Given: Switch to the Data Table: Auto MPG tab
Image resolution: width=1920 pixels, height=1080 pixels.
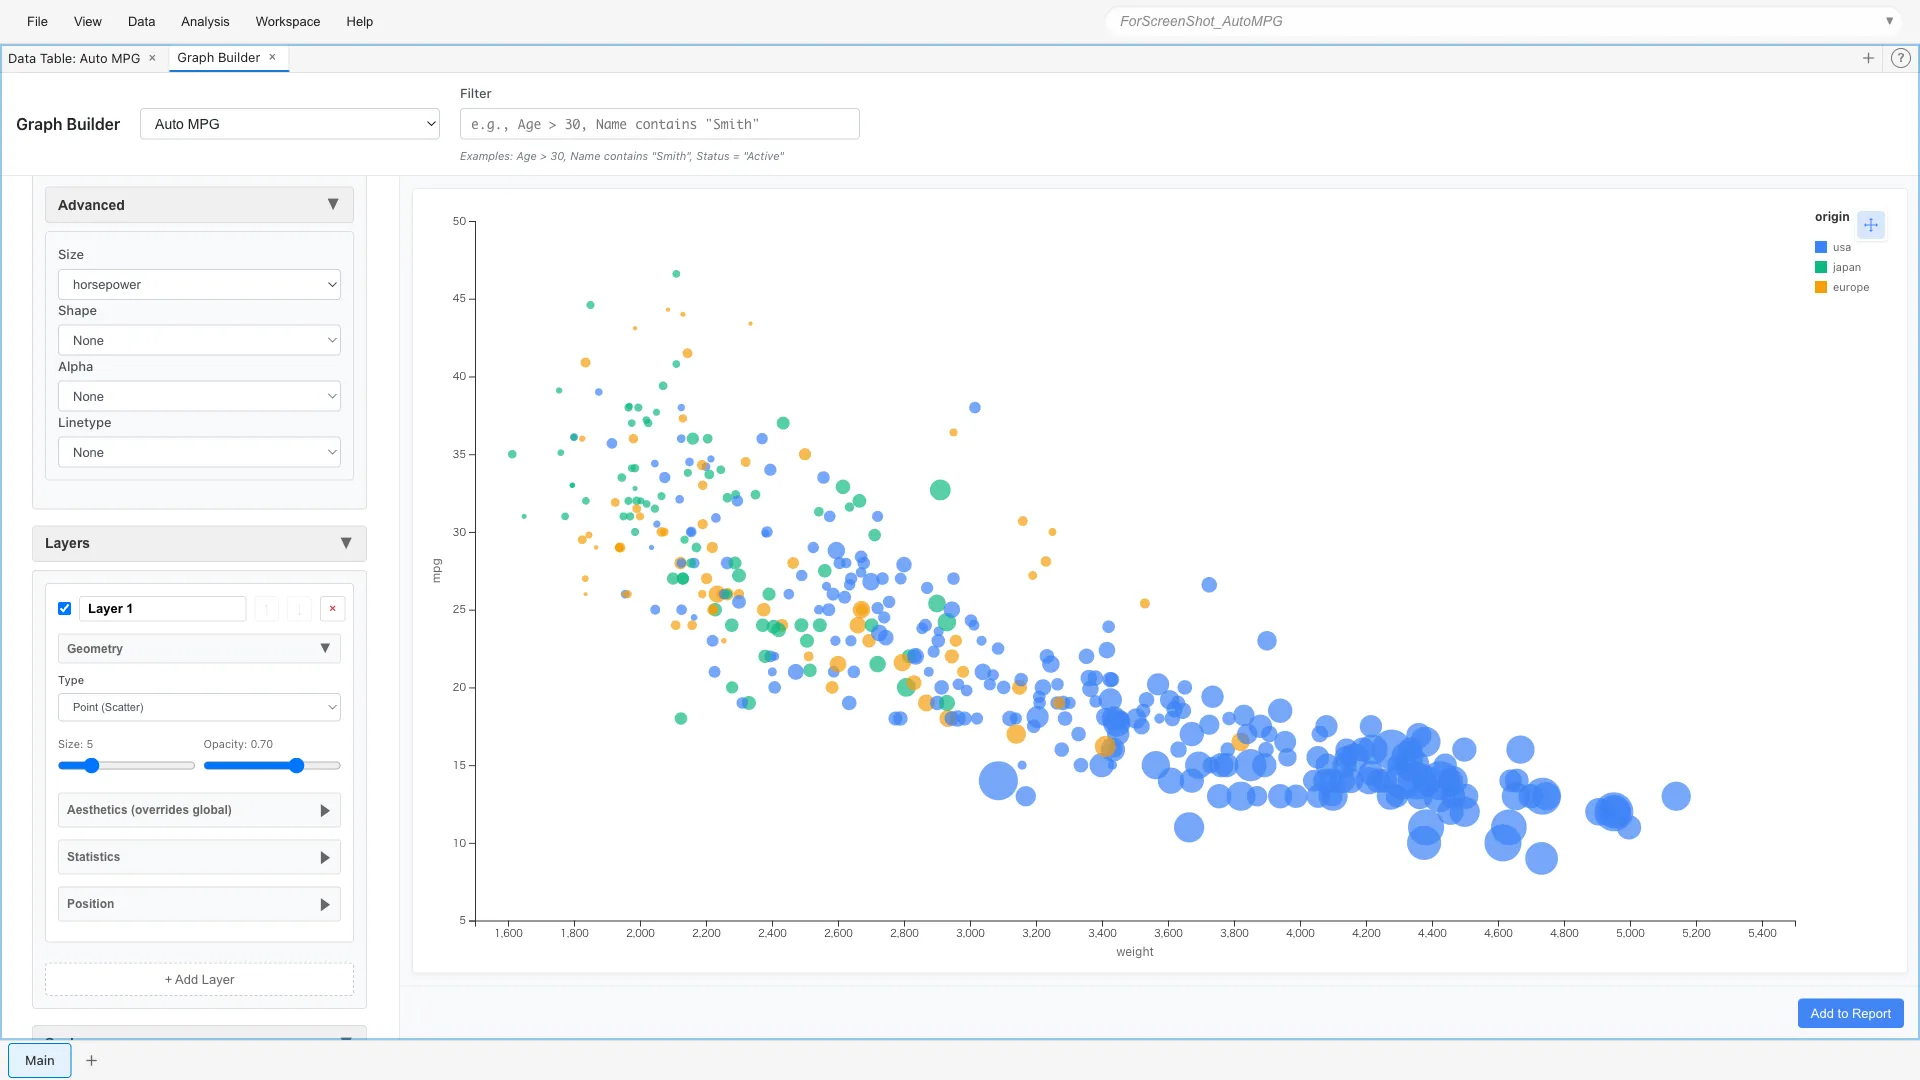Looking at the screenshot, I should click(x=74, y=57).
